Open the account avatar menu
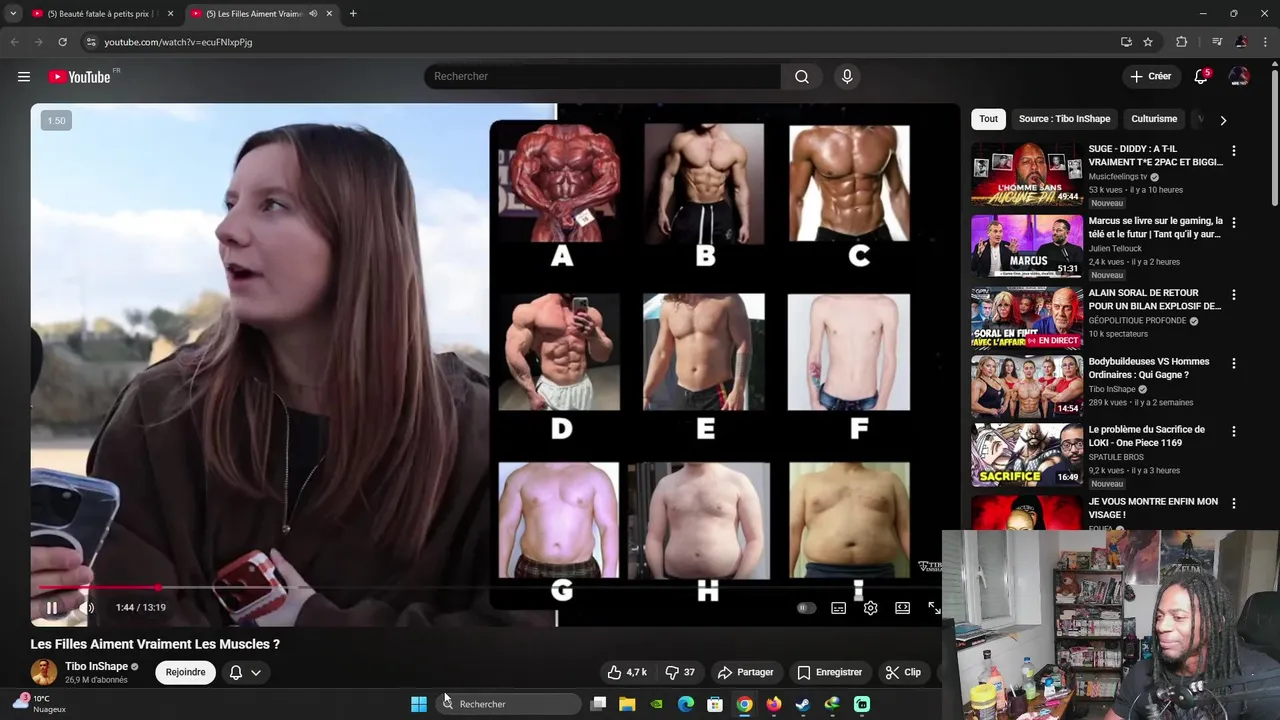1280x720 pixels. click(1239, 77)
